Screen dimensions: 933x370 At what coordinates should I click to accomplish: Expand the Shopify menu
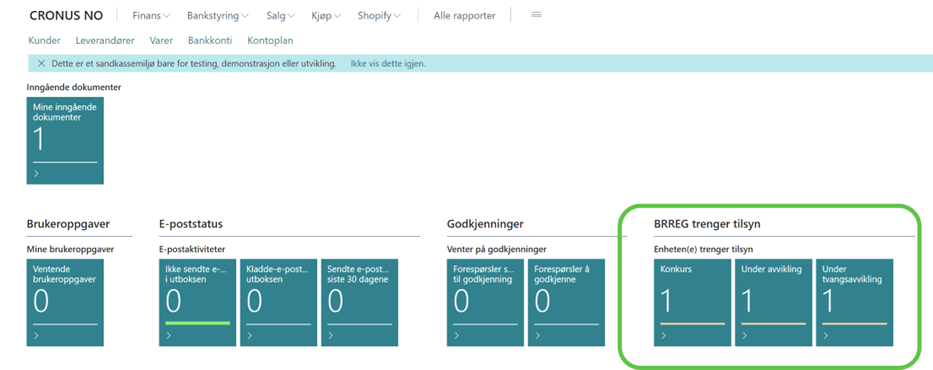point(379,15)
